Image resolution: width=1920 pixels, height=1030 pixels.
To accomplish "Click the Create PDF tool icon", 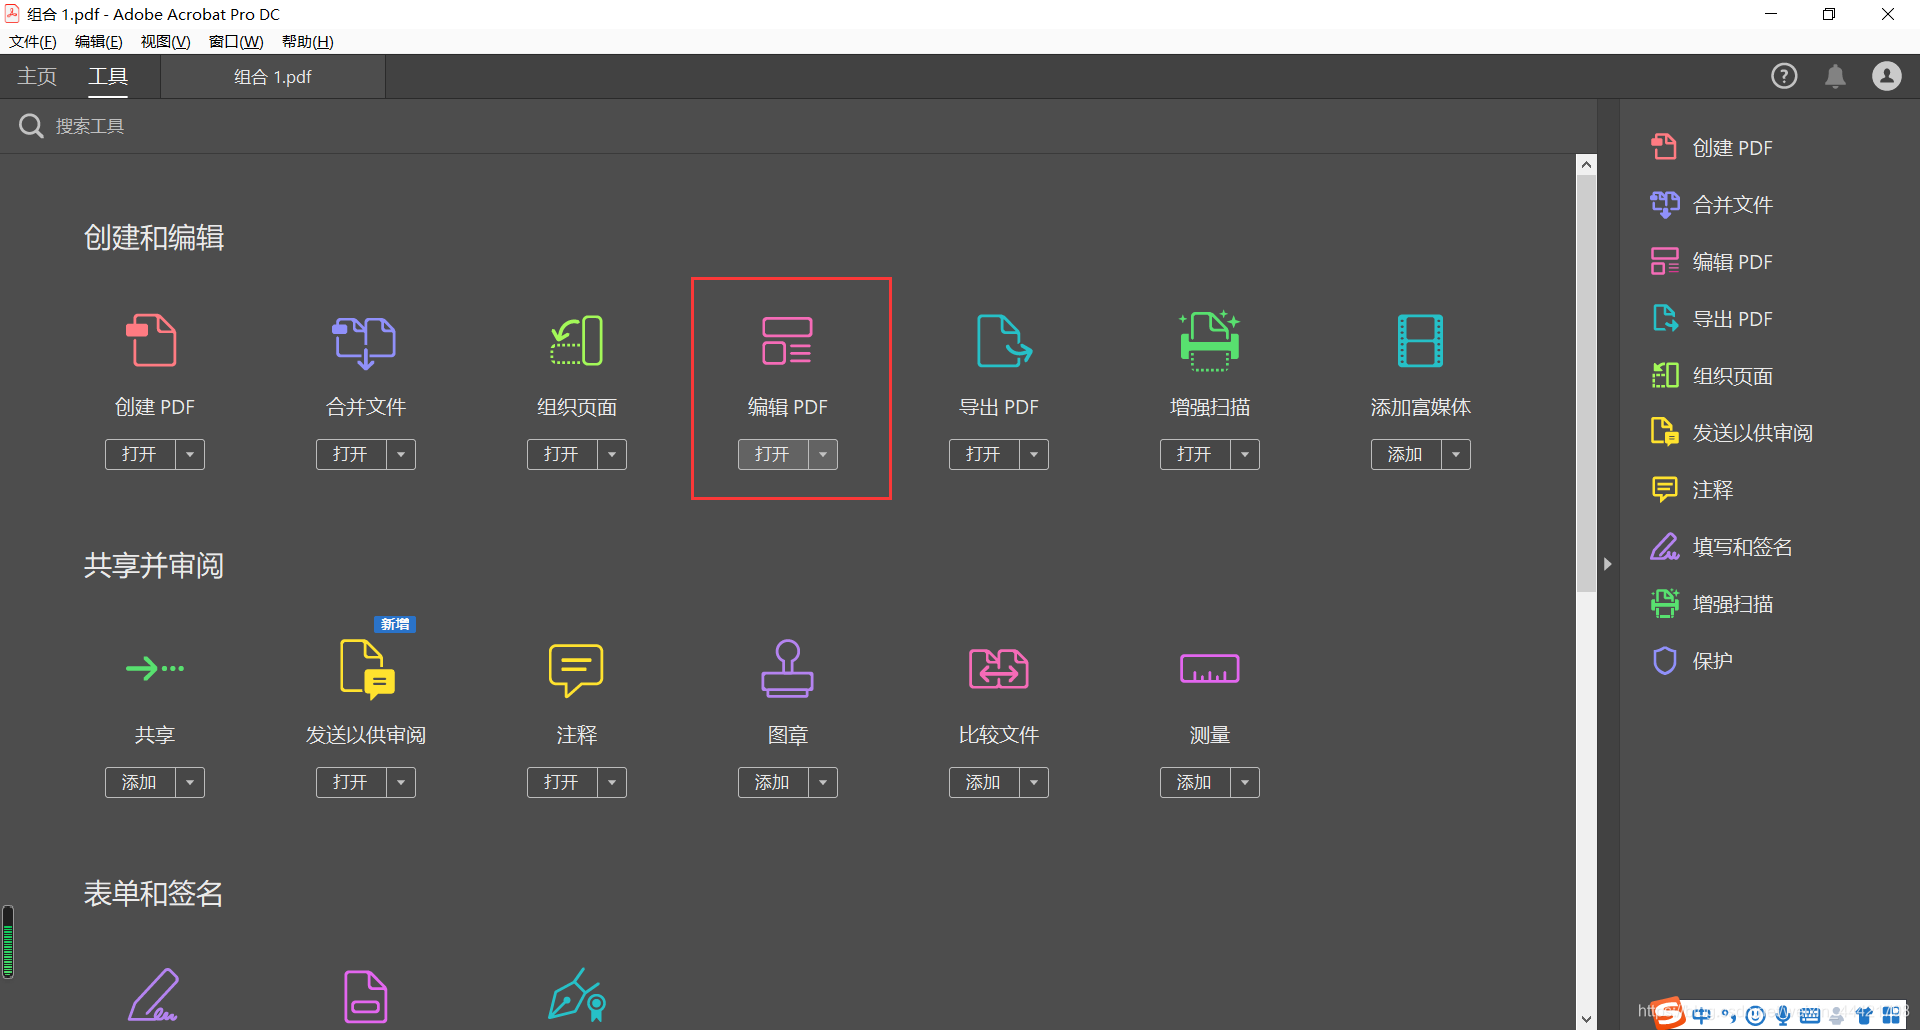I will point(152,340).
